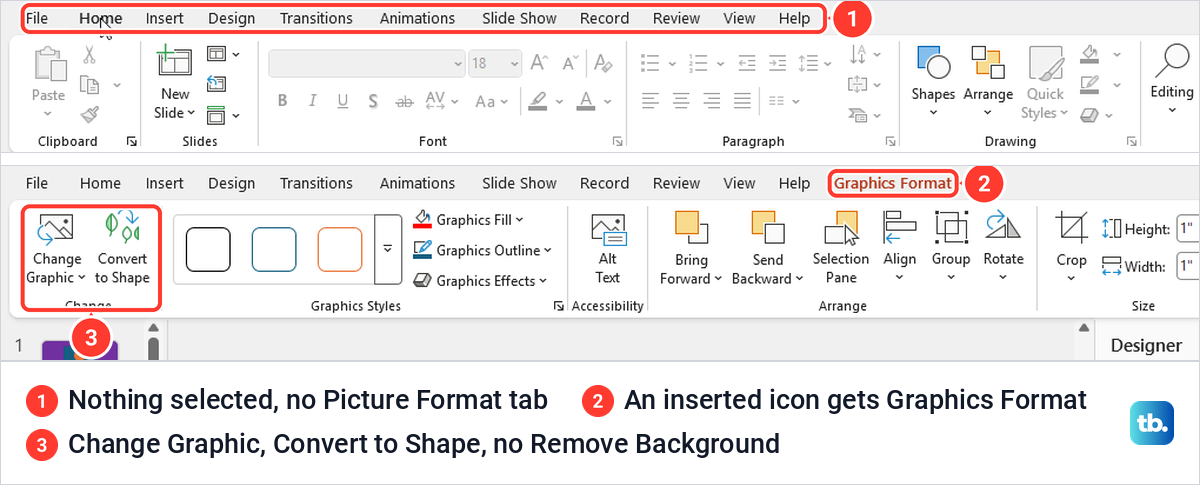1200x485 pixels.
Task: Click the Cut scissors icon
Action: (90, 54)
